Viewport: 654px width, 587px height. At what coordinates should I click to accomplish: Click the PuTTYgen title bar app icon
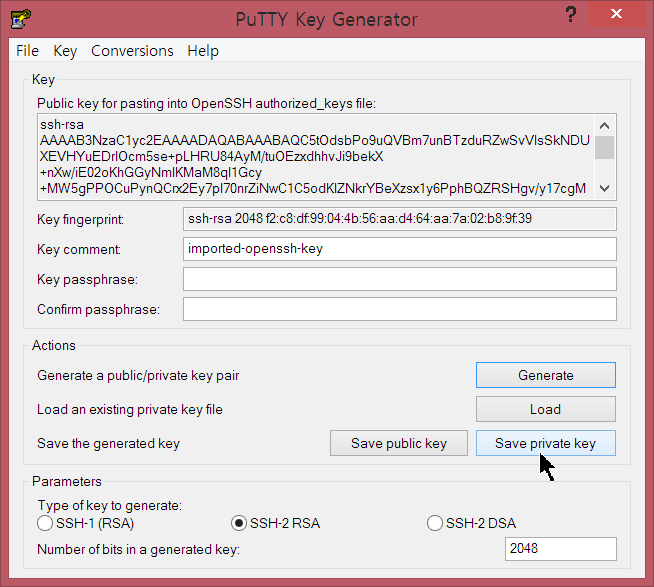[21, 19]
